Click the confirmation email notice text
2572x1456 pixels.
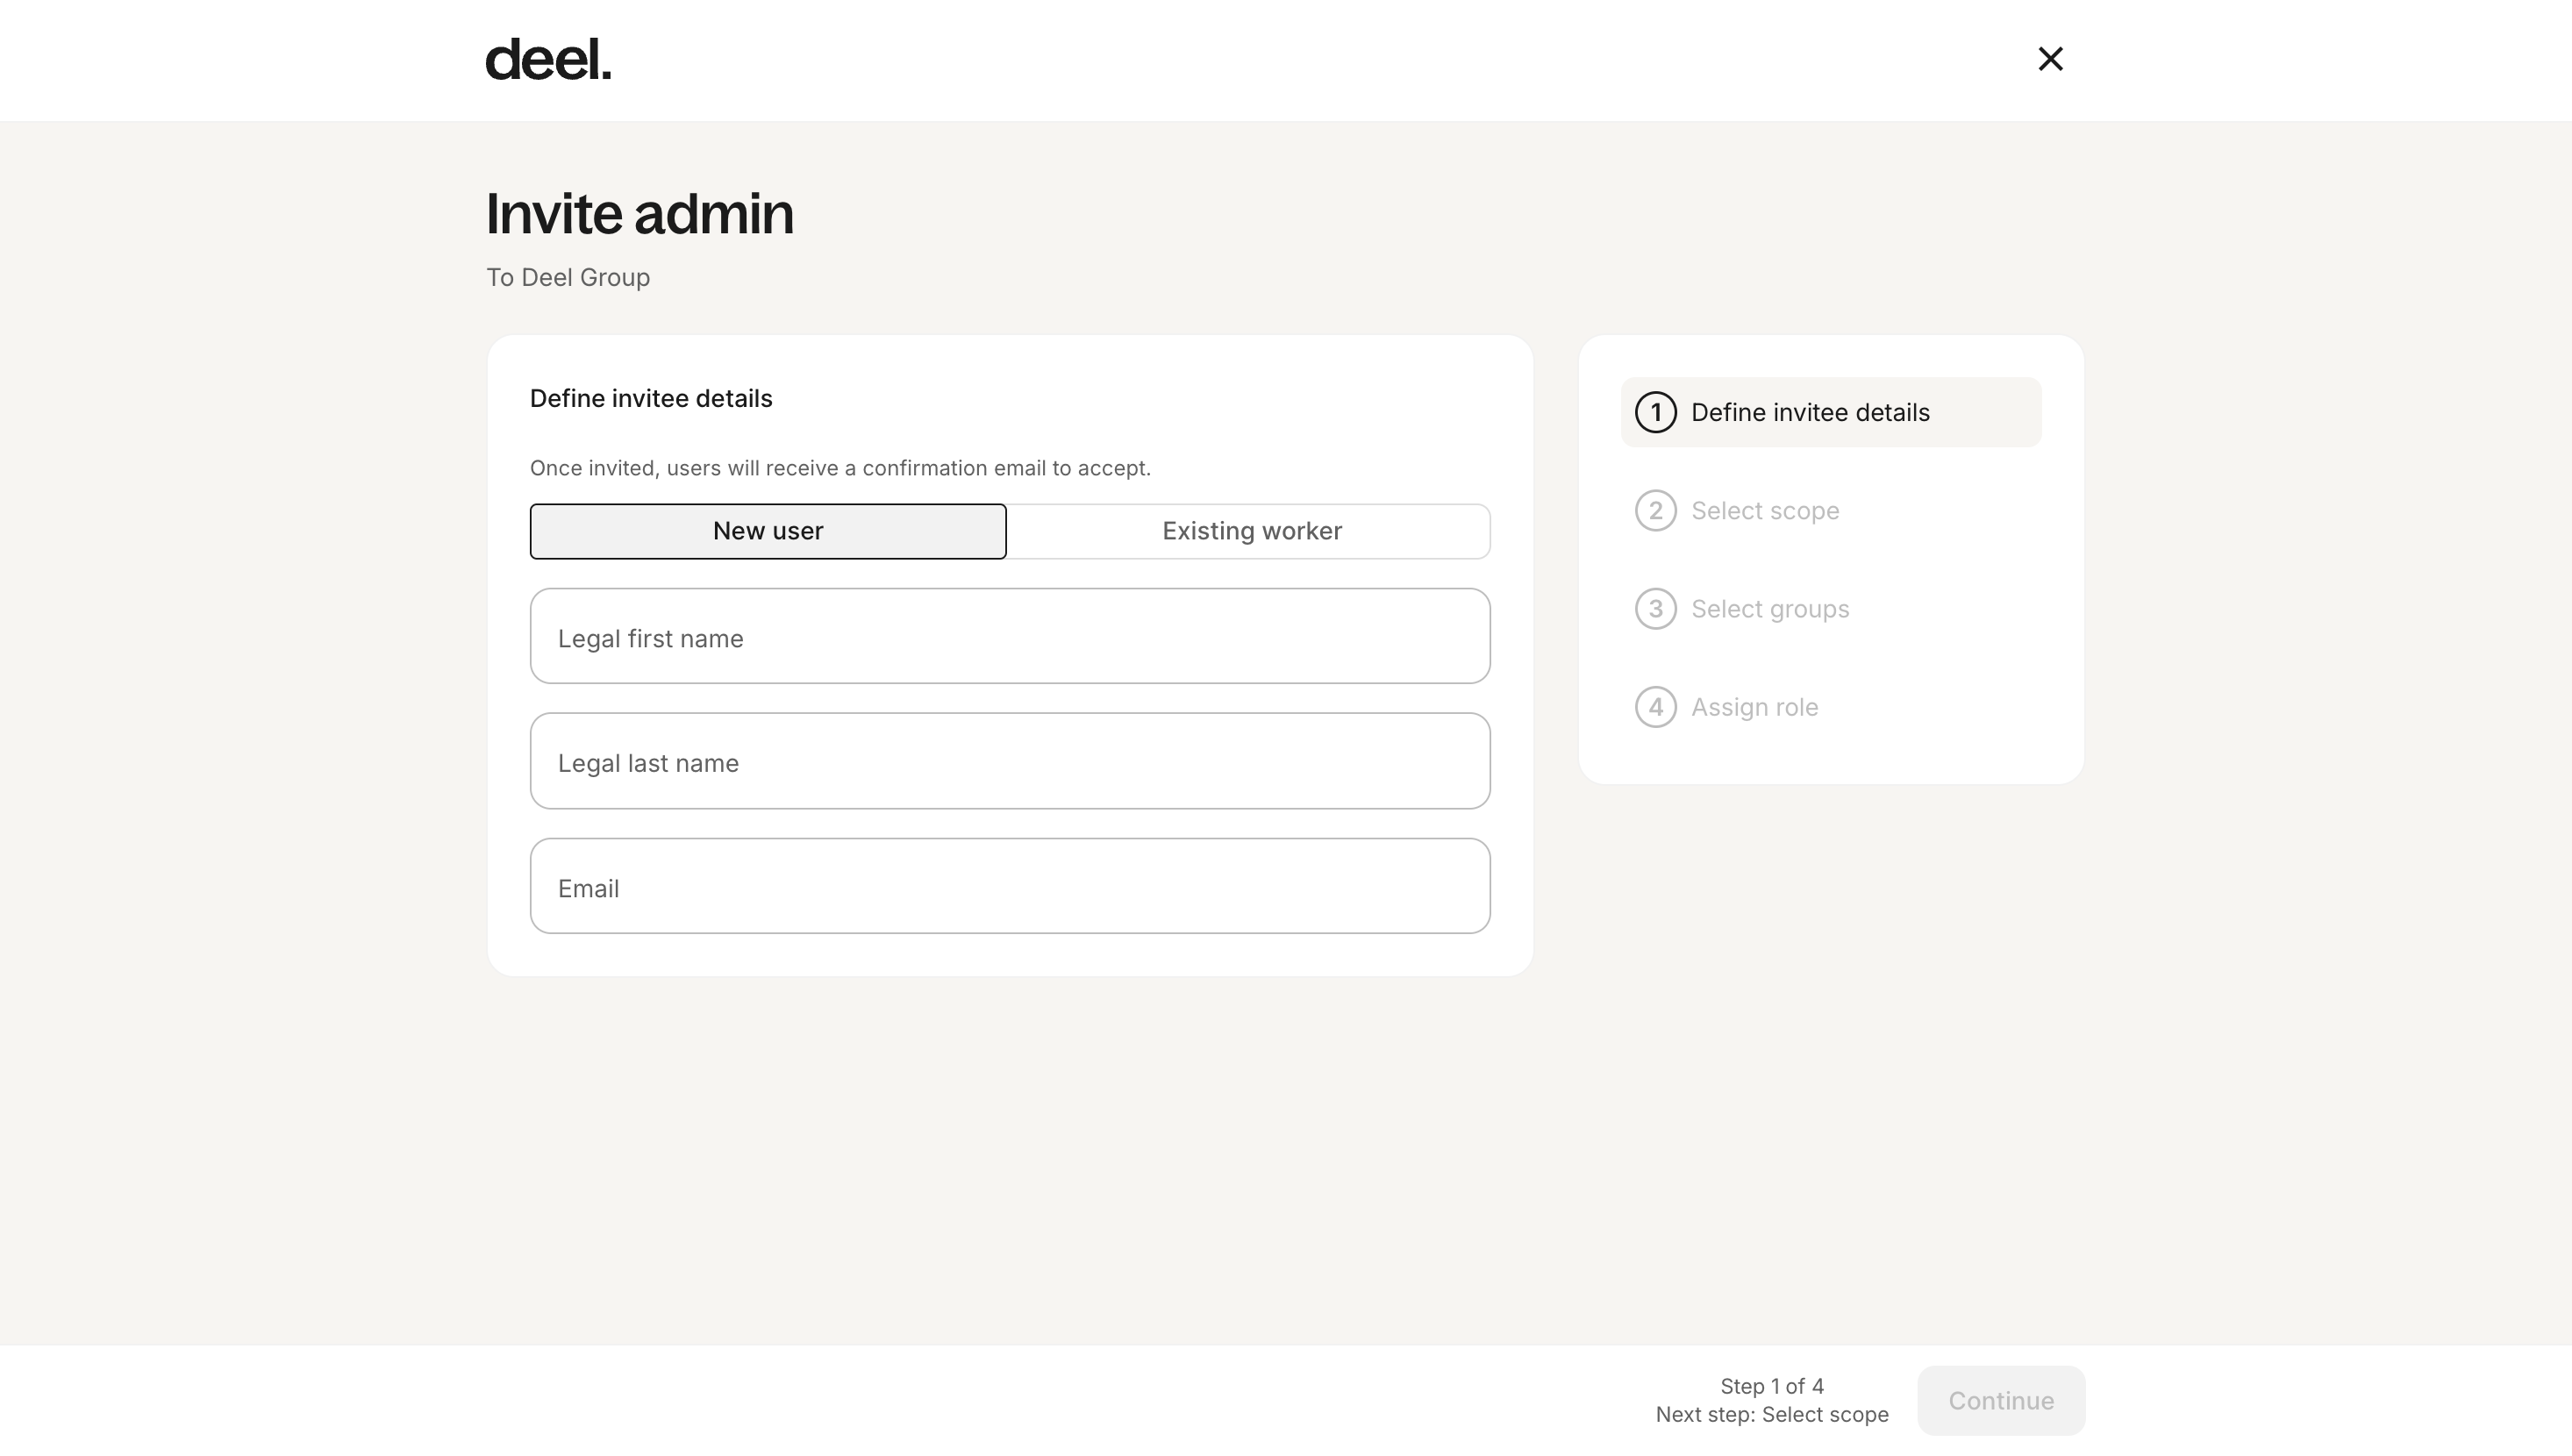(x=840, y=468)
